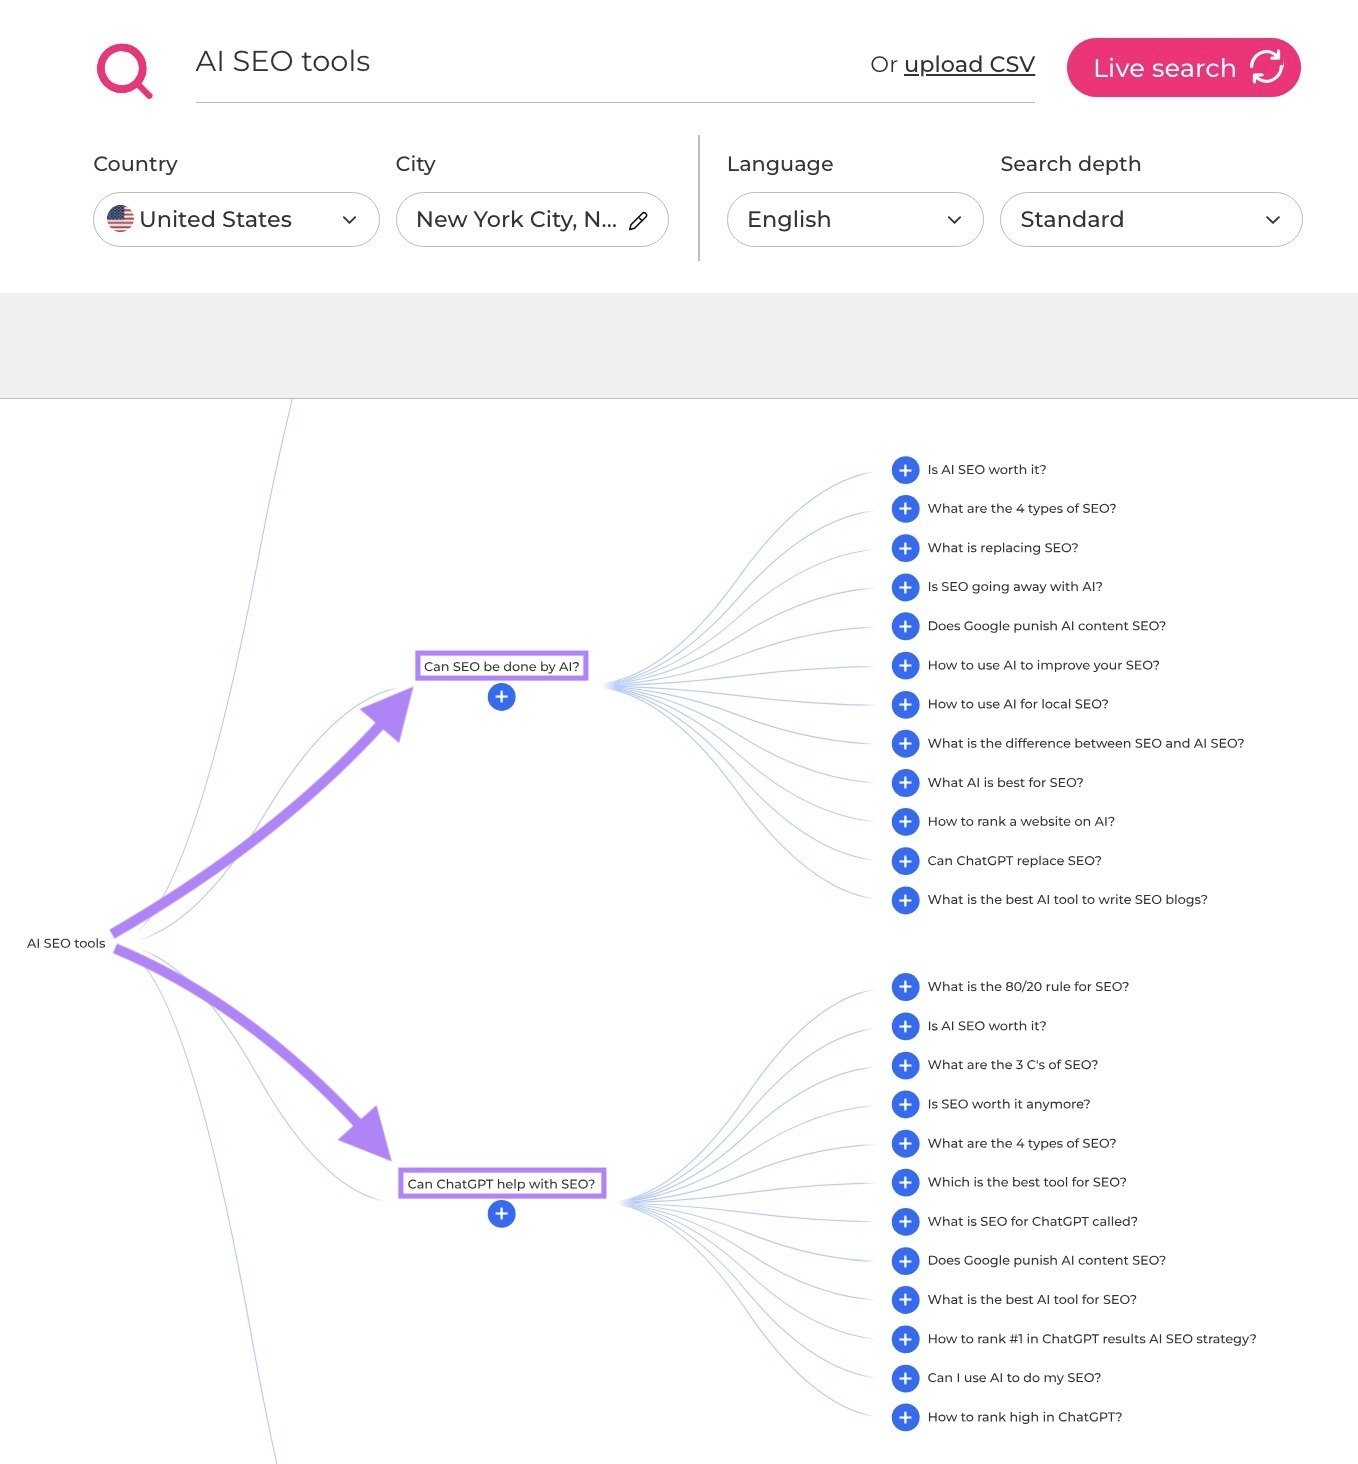
Task: Click the US flag icon in Country selector
Action: tap(121, 219)
